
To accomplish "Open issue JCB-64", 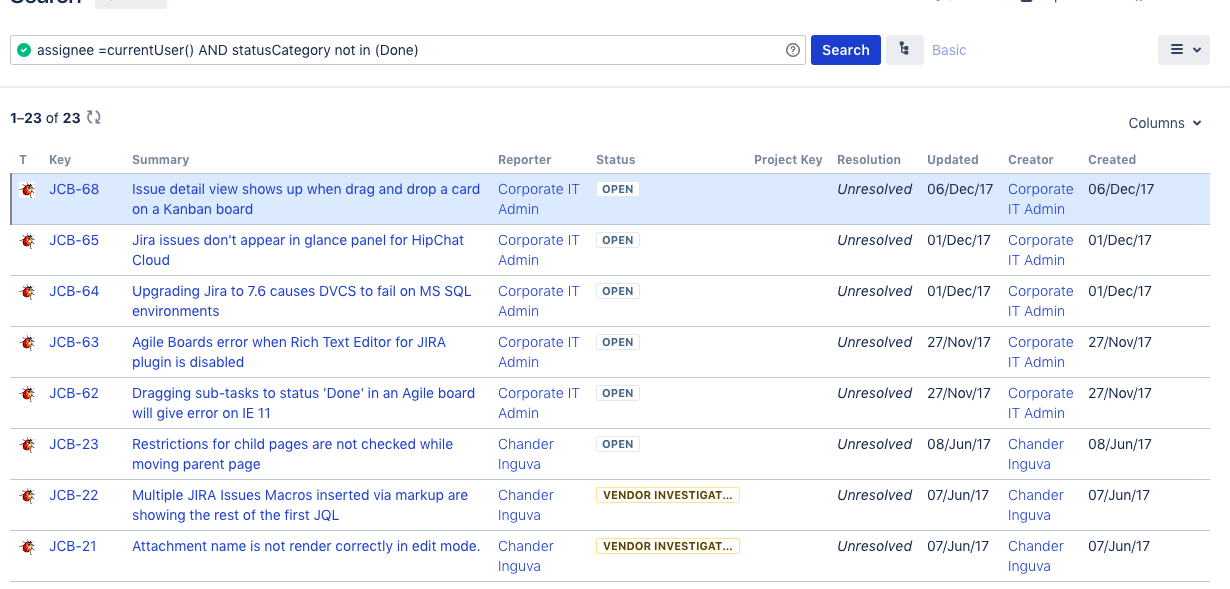I will [73, 290].
